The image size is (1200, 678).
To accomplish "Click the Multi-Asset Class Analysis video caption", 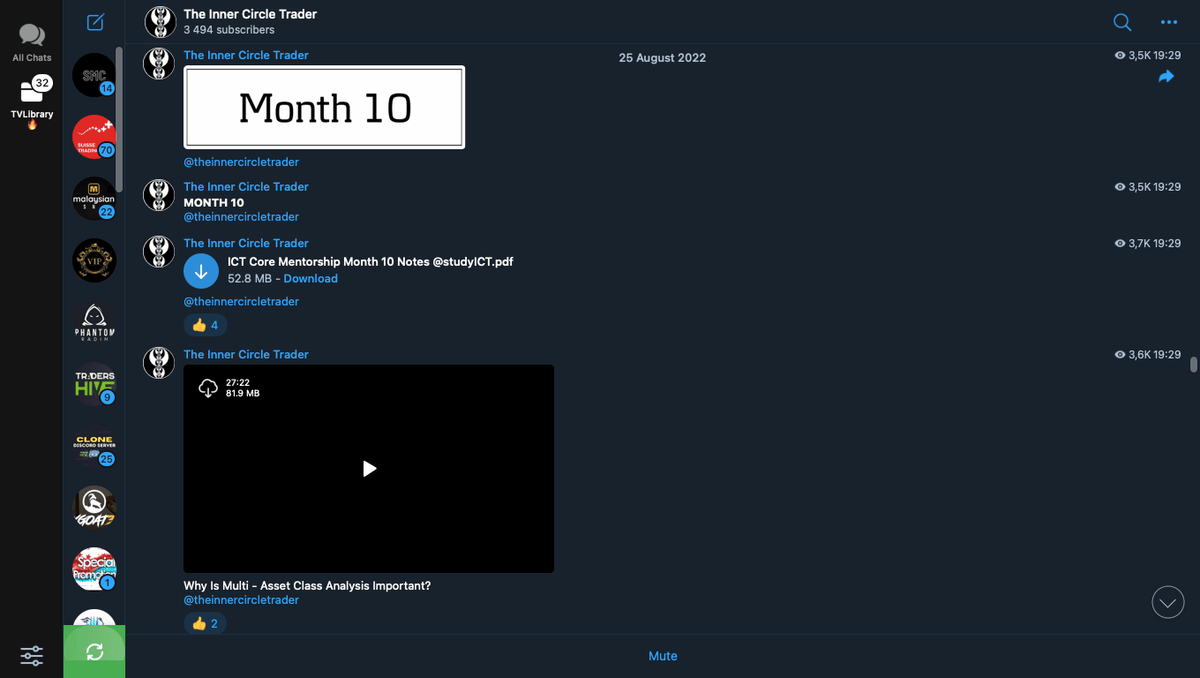I will (x=307, y=586).
